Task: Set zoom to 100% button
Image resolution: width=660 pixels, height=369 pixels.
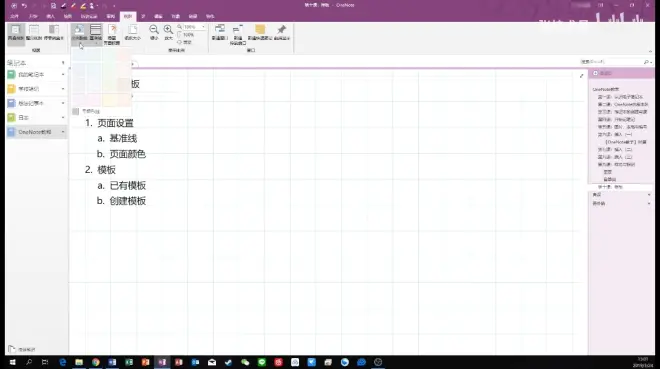Action: click(x=186, y=35)
